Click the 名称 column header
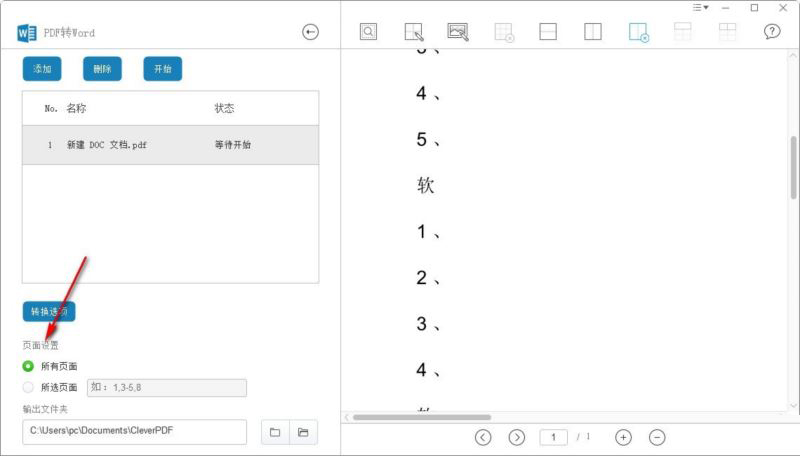 (77, 108)
